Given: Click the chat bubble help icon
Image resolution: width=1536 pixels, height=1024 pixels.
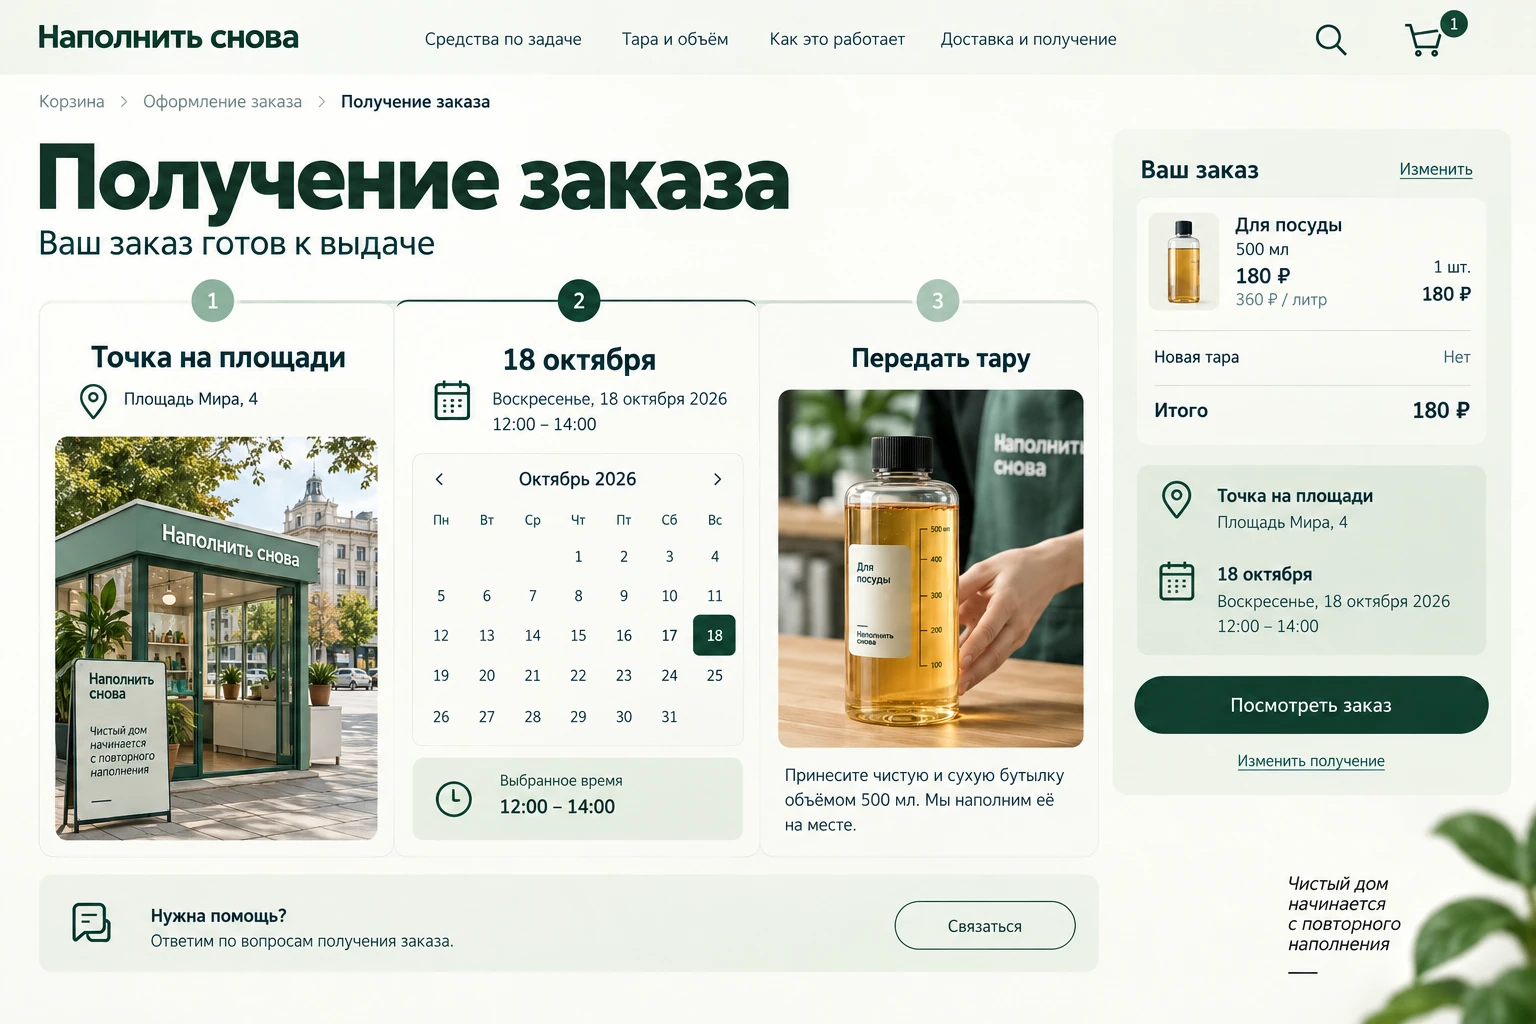Looking at the screenshot, I should pyautogui.click(x=91, y=922).
